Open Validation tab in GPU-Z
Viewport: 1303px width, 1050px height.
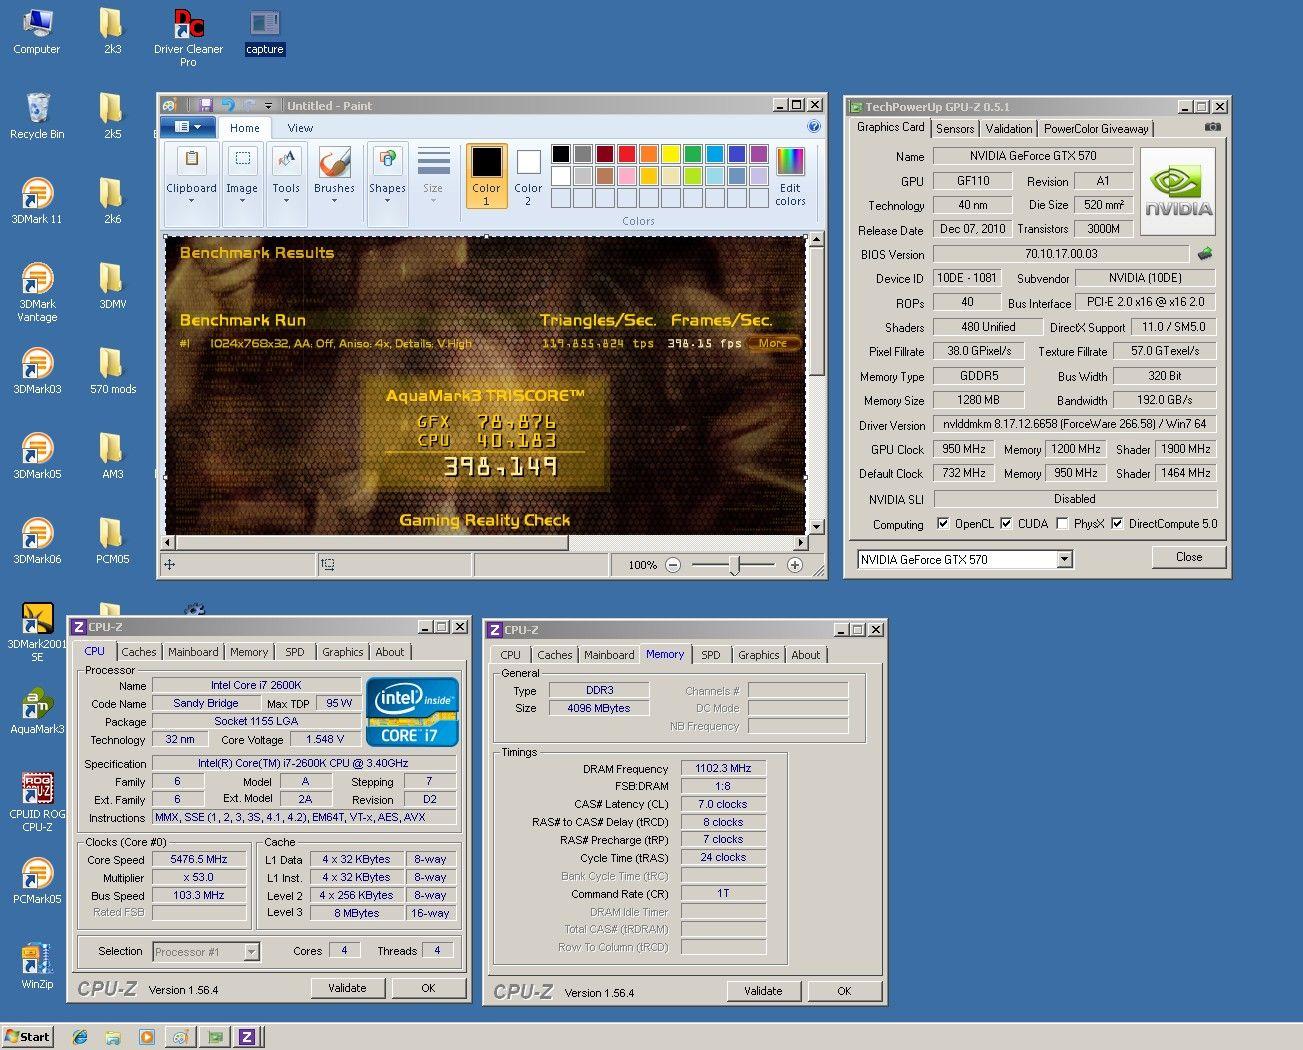(1009, 129)
